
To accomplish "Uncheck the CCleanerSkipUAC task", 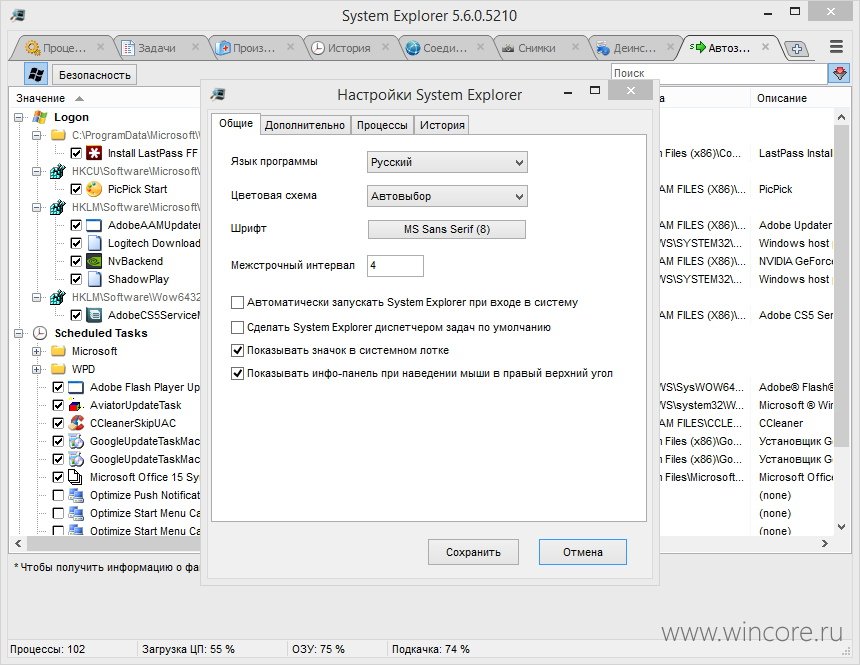I will click(58, 423).
